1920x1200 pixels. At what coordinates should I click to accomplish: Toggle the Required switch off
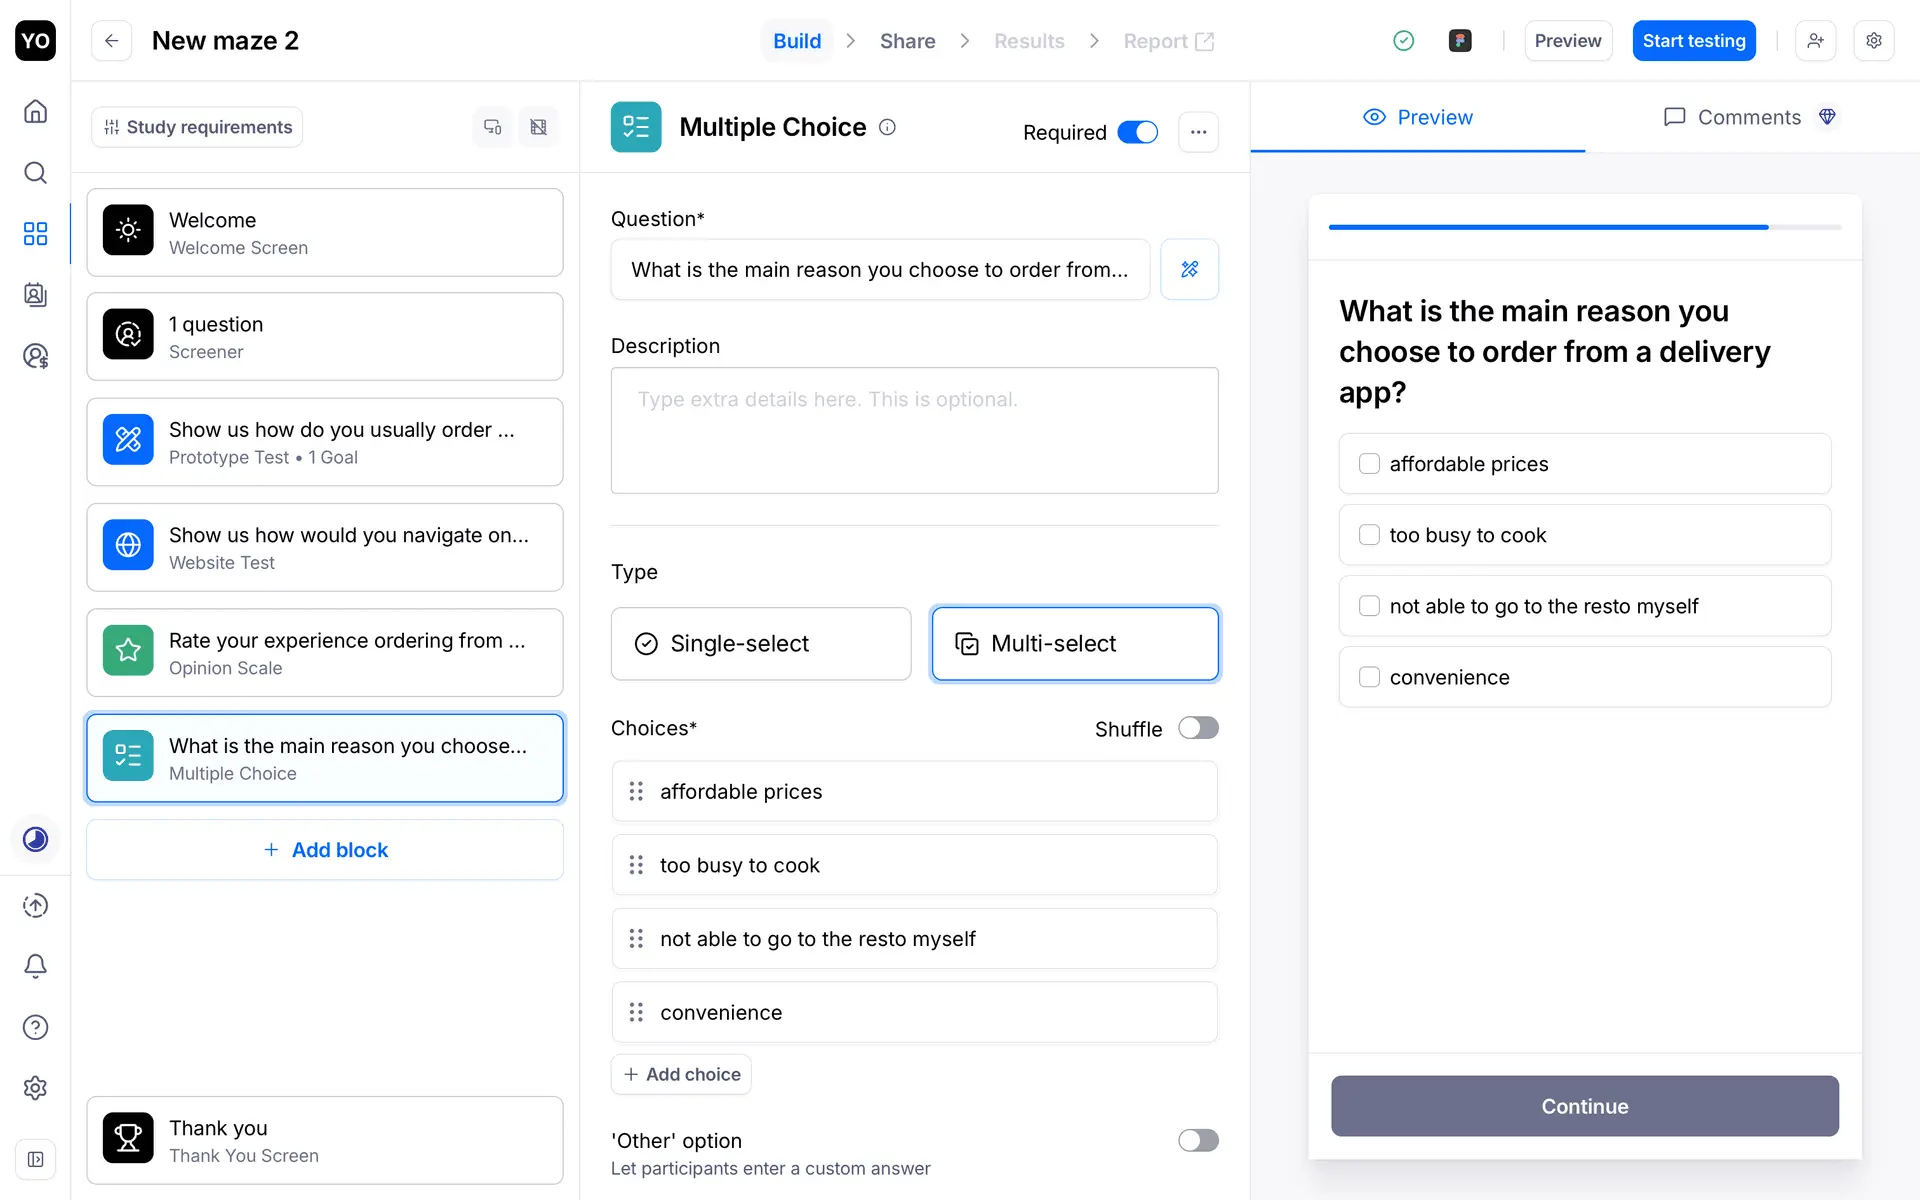pos(1137,132)
